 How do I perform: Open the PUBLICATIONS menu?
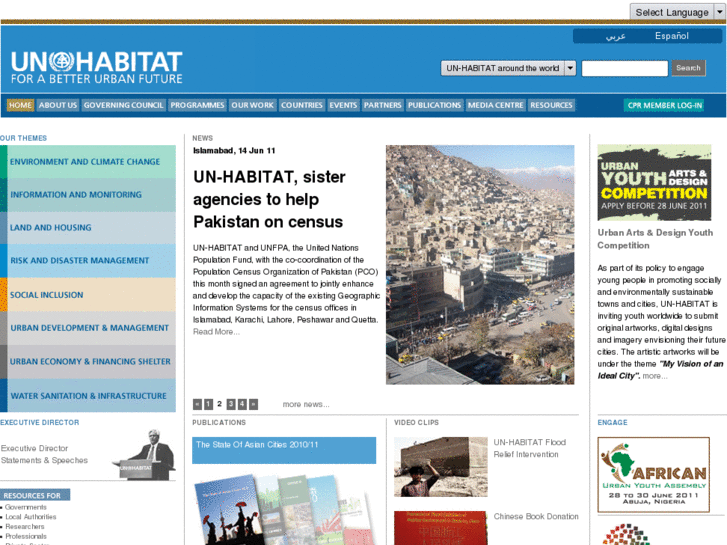[434, 105]
